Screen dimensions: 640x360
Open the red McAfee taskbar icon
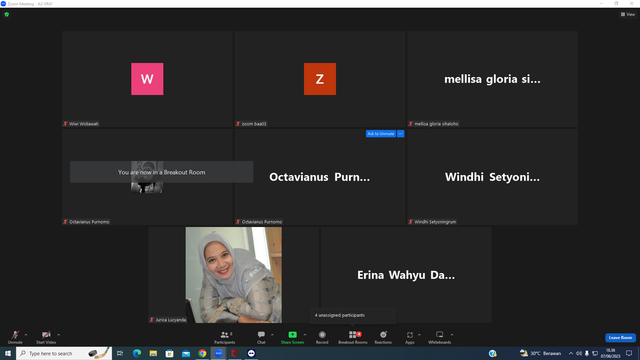(x=235, y=353)
